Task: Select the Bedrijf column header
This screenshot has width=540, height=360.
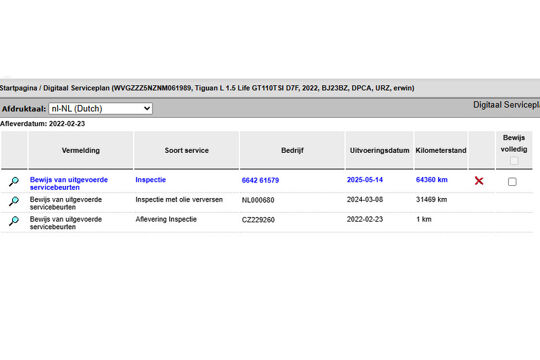Action: point(292,151)
